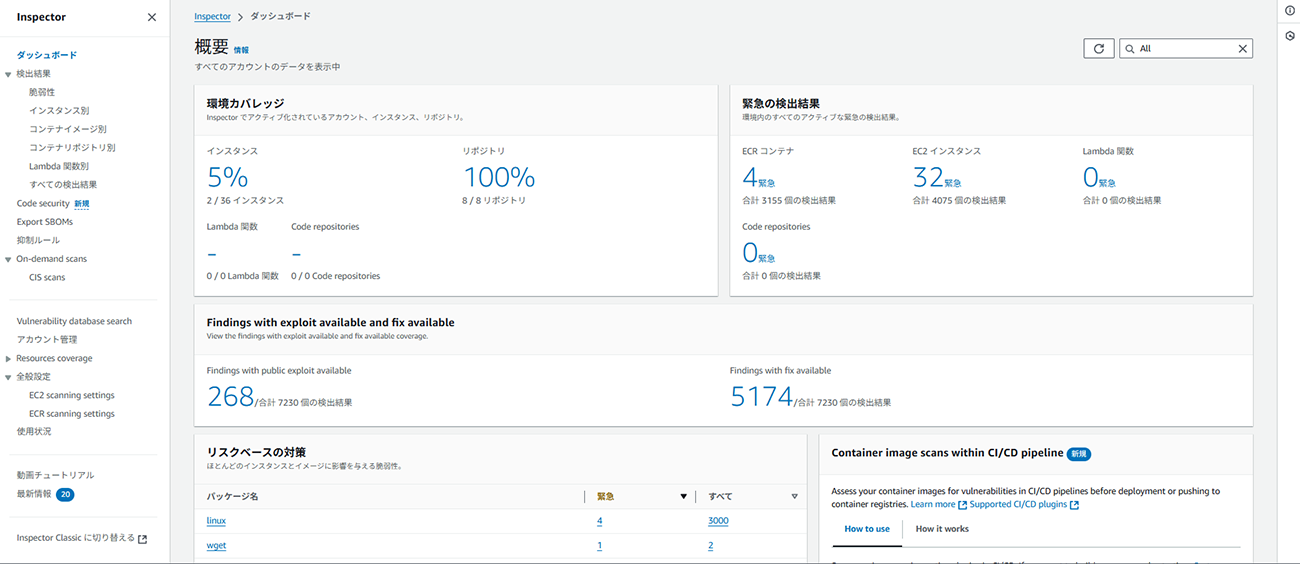
Task: Close the Inspector navigation panel
Action: [151, 17]
